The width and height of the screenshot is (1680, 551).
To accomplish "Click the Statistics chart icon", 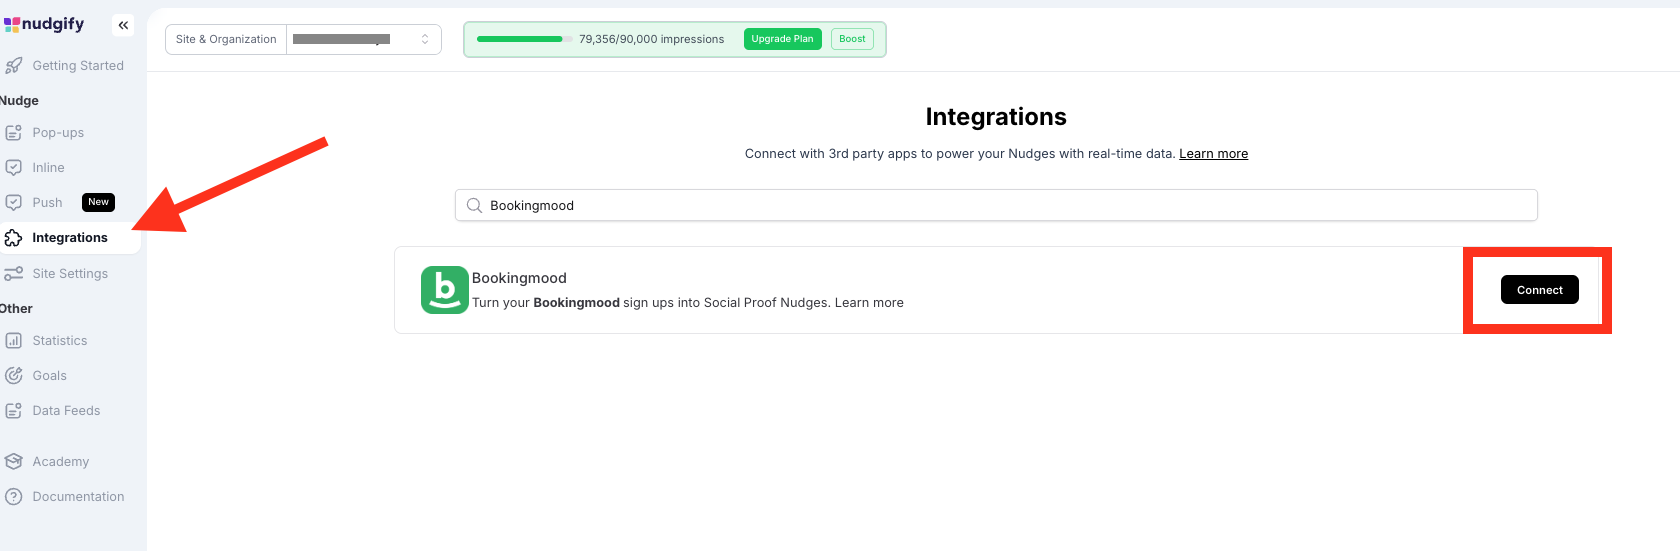I will click(14, 341).
